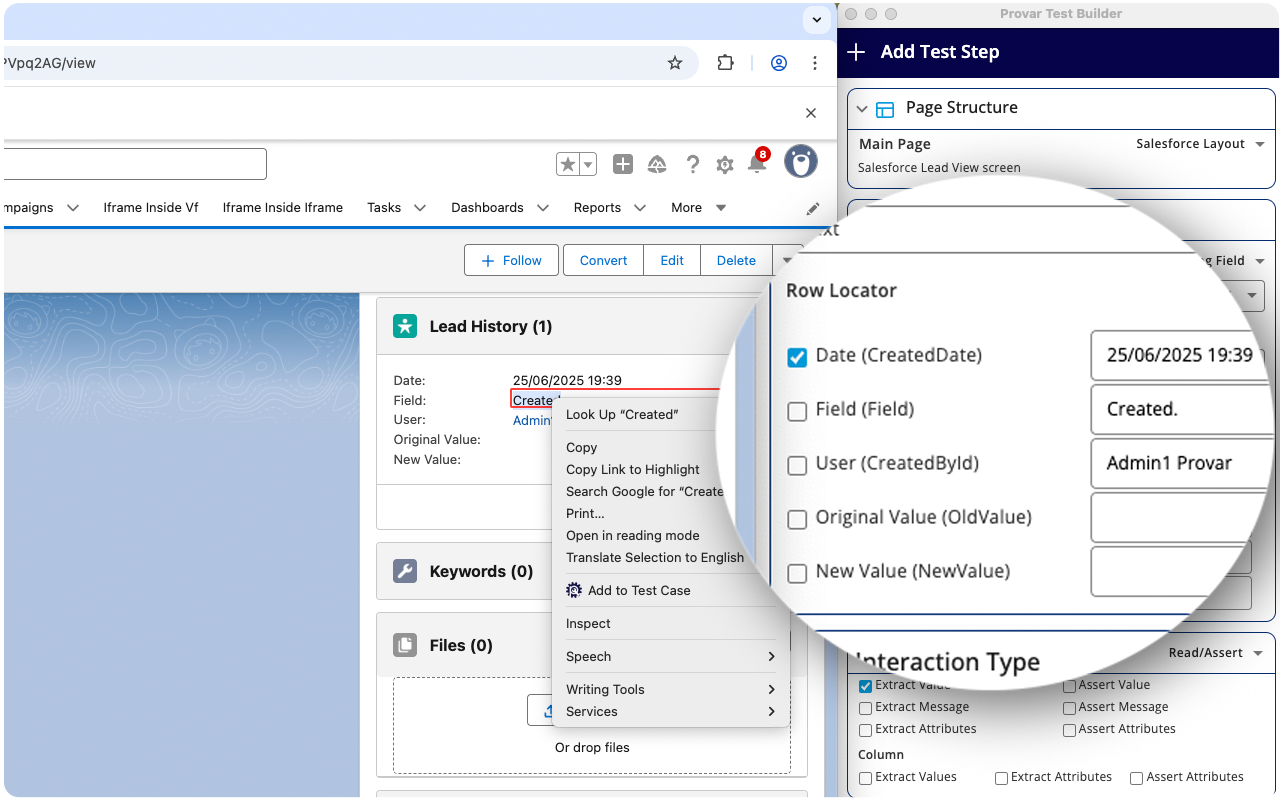The width and height of the screenshot is (1280, 800).
Task: Click the Files related list icon
Action: click(x=405, y=645)
